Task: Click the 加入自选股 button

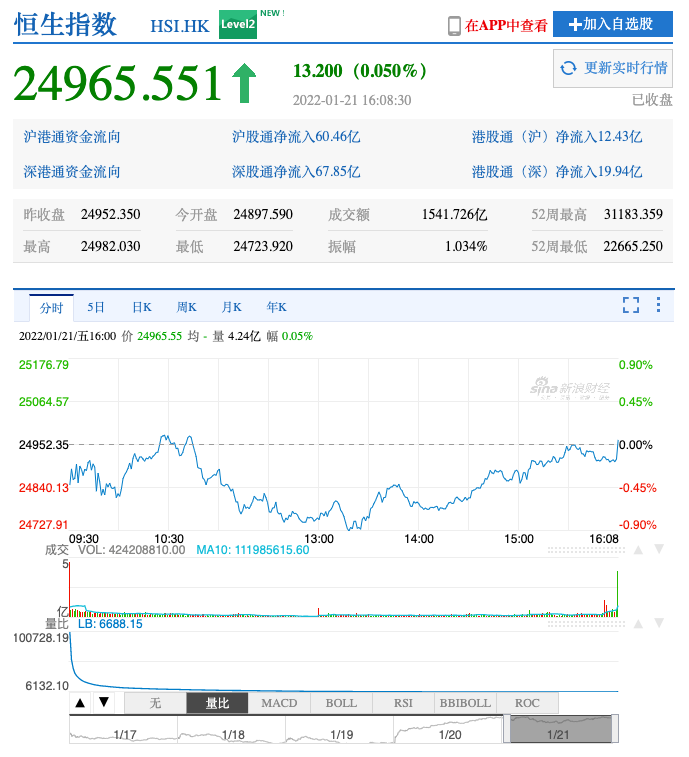Action: 612,24
